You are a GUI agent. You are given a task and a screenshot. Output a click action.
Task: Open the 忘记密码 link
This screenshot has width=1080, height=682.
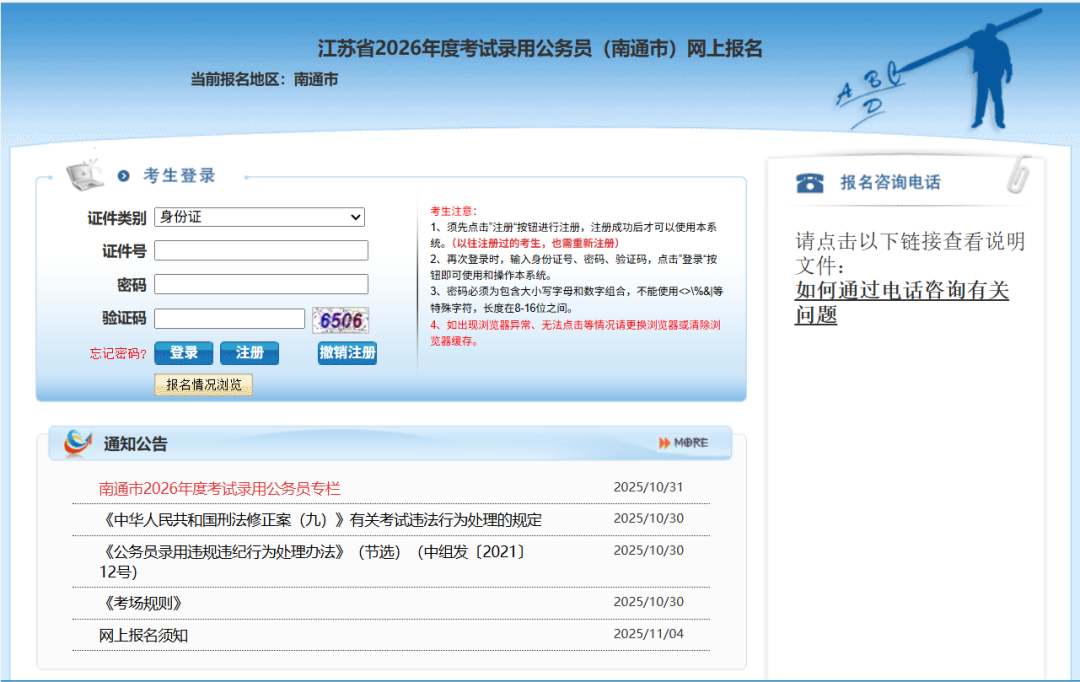[116, 354]
